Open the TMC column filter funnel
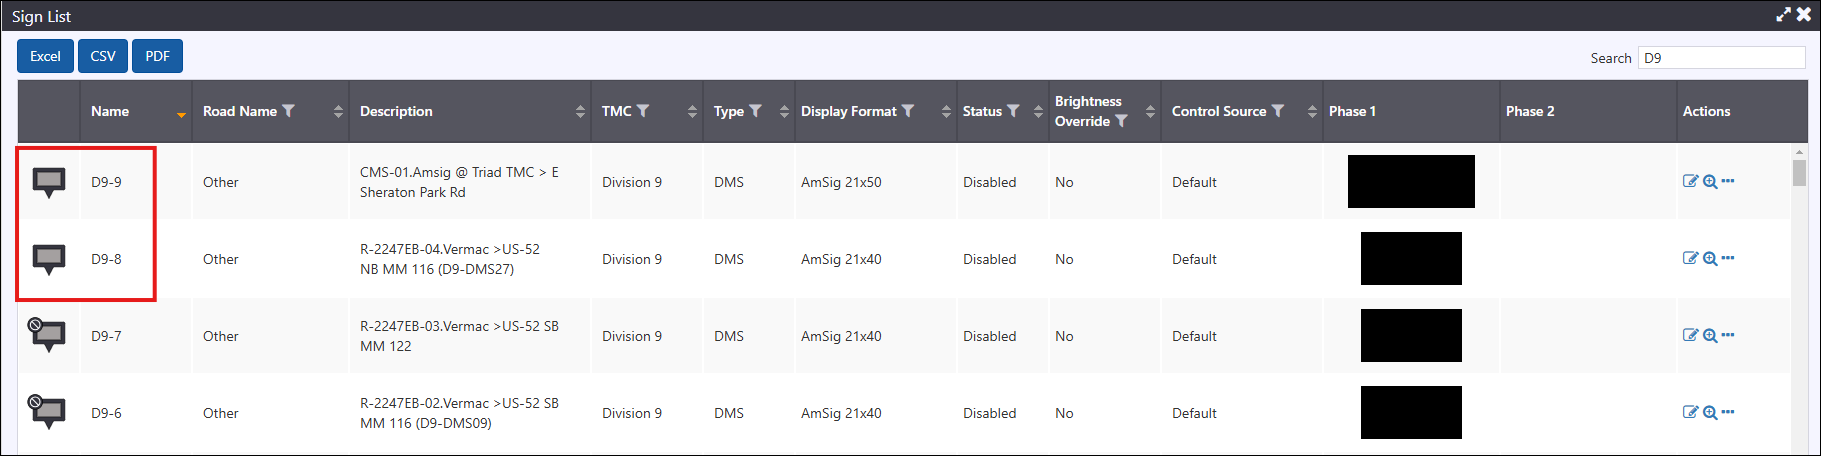The image size is (1821, 456). tap(643, 111)
